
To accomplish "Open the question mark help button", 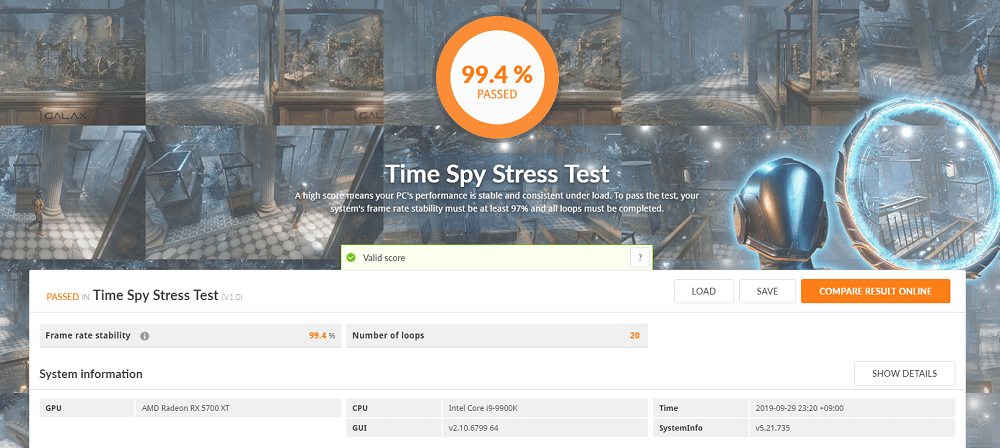I will [640, 258].
